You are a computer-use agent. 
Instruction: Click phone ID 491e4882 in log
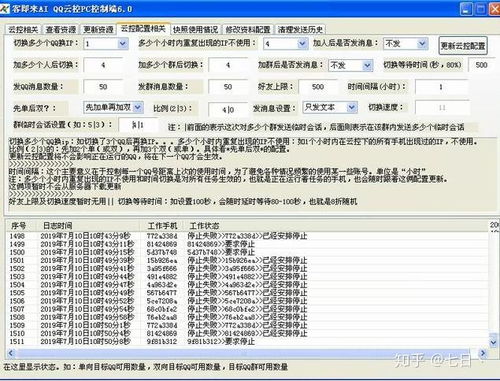[162, 277]
